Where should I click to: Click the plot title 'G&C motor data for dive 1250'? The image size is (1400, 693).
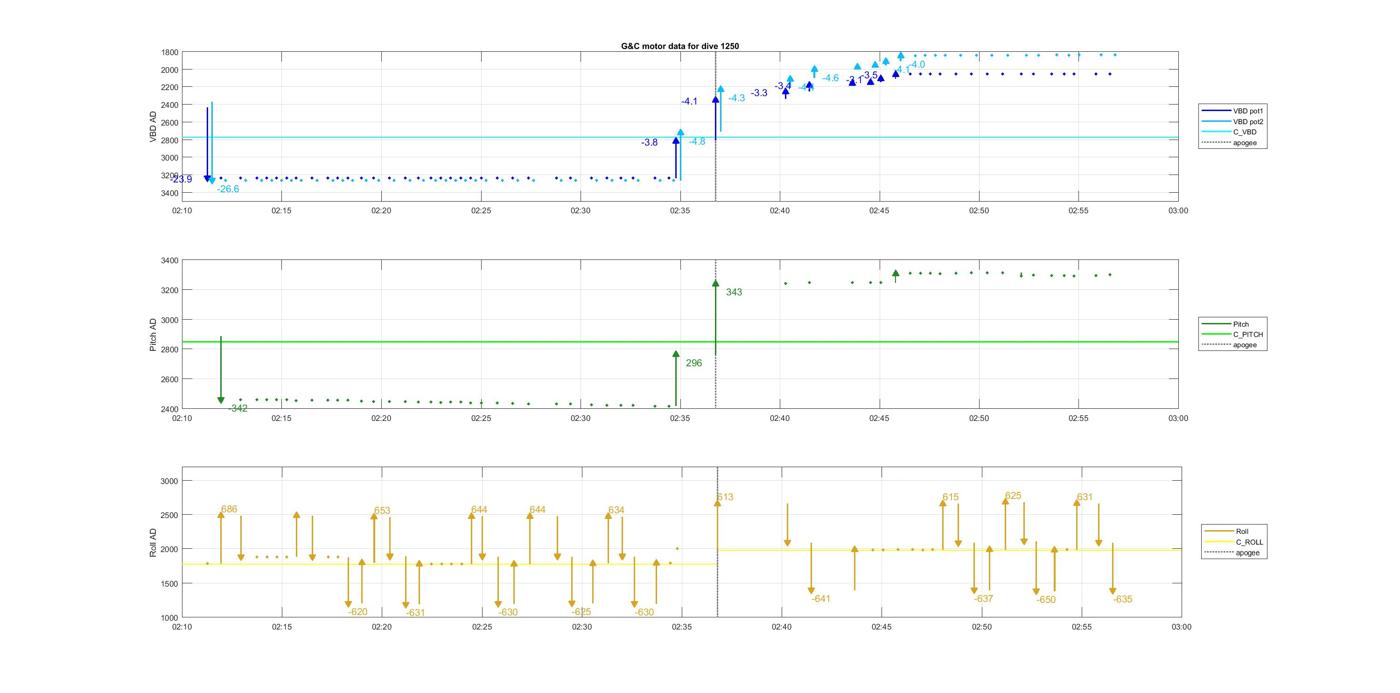click(680, 46)
